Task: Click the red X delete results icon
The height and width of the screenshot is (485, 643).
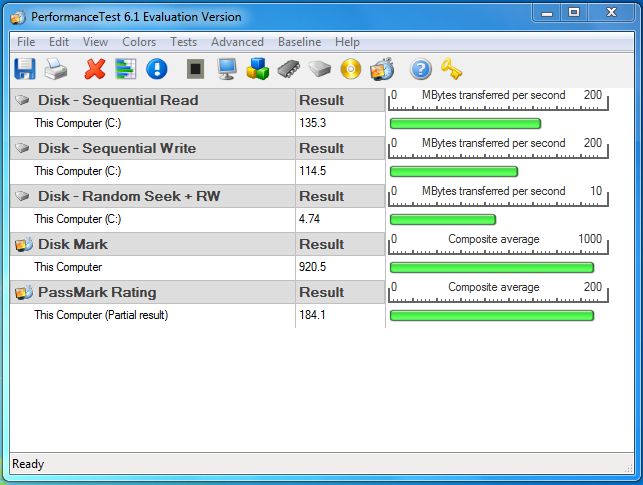Action: point(95,68)
